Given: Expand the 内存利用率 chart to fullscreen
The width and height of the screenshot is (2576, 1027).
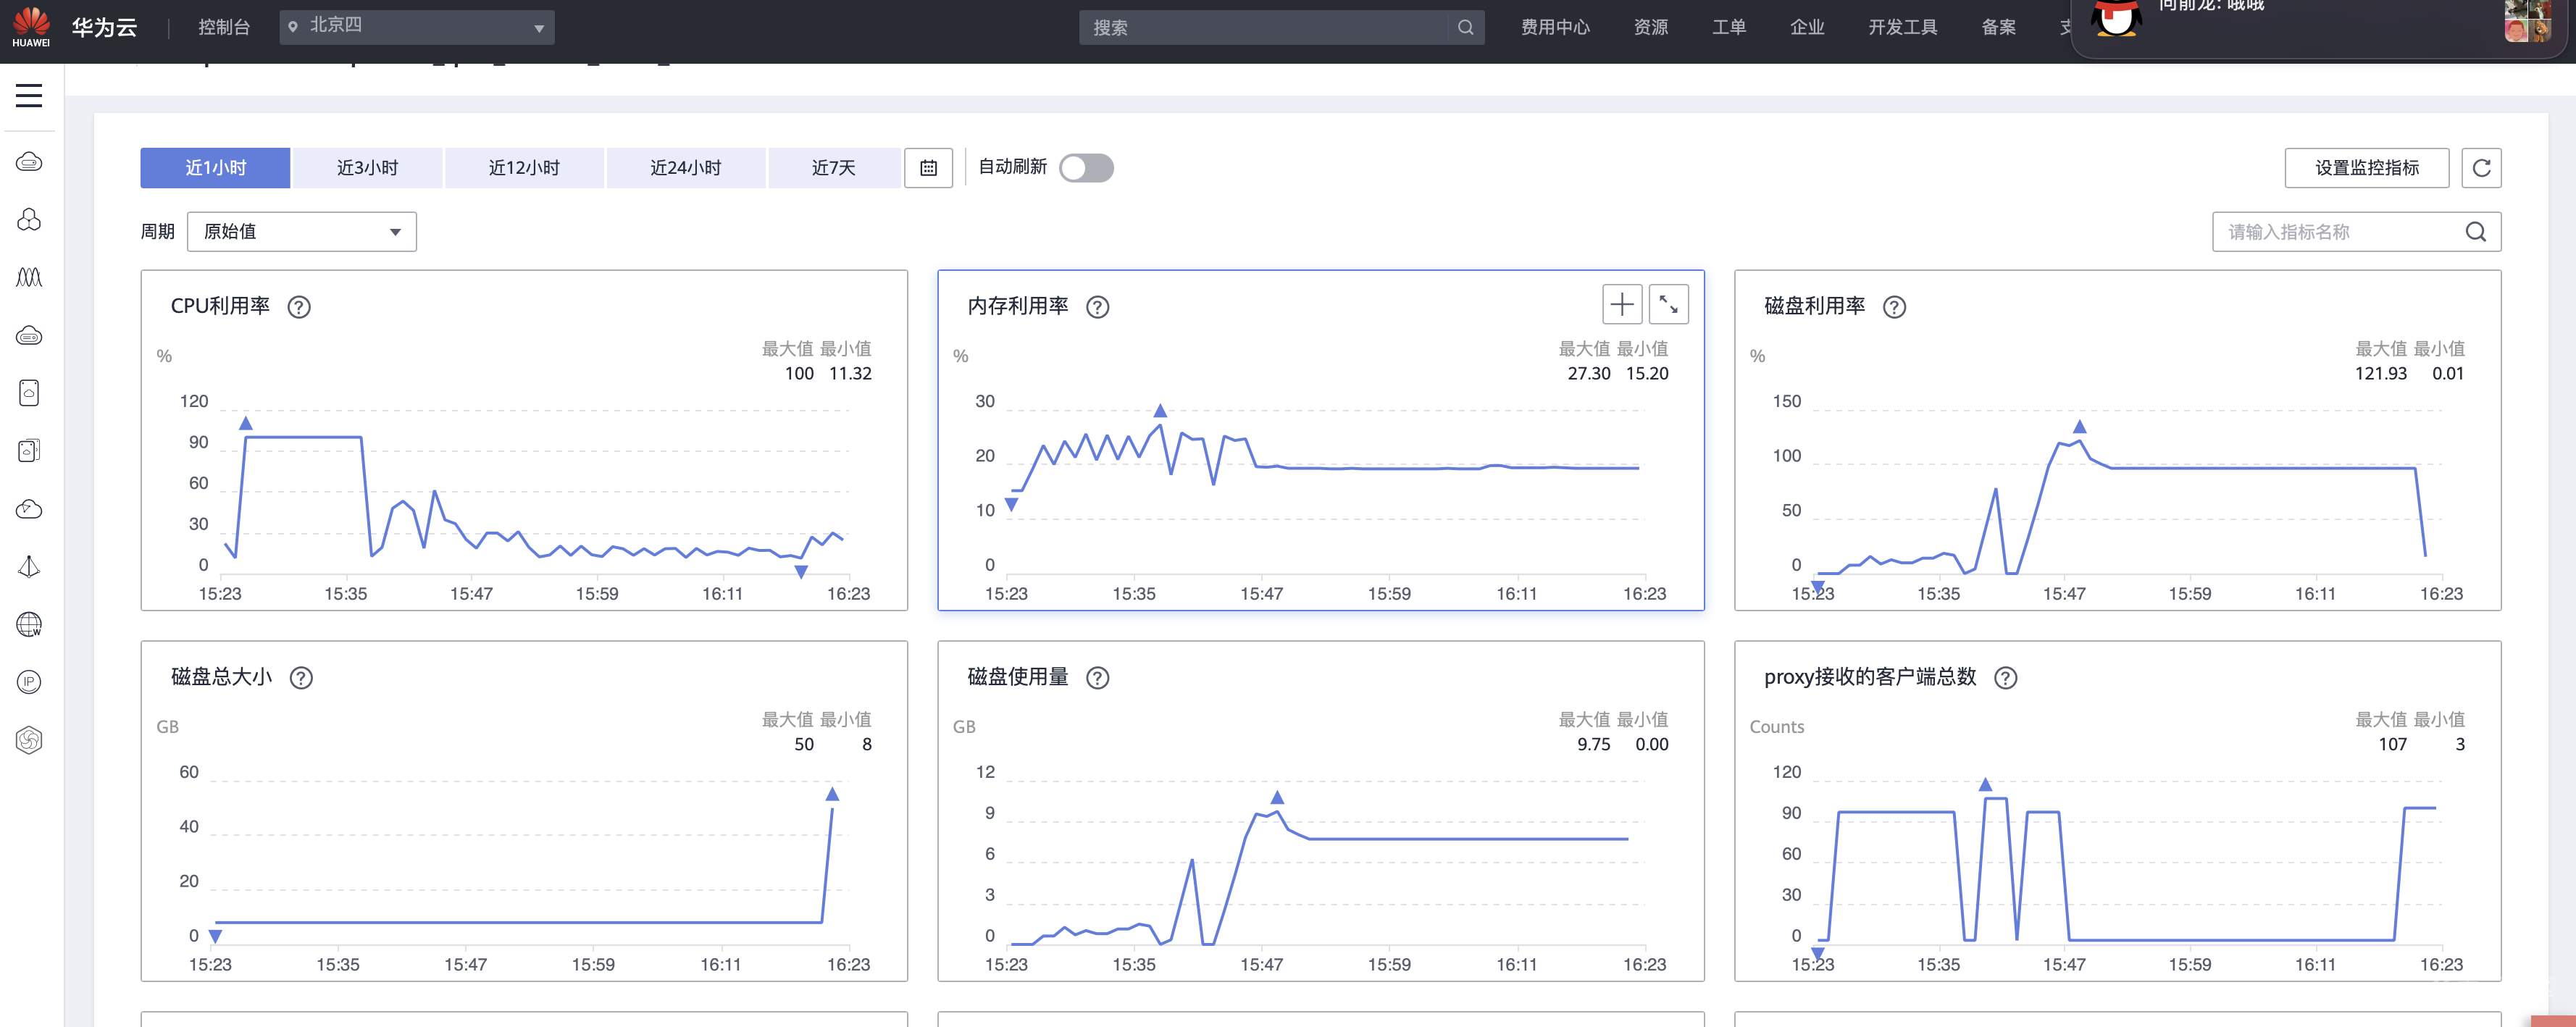Looking at the screenshot, I should coord(1668,304).
